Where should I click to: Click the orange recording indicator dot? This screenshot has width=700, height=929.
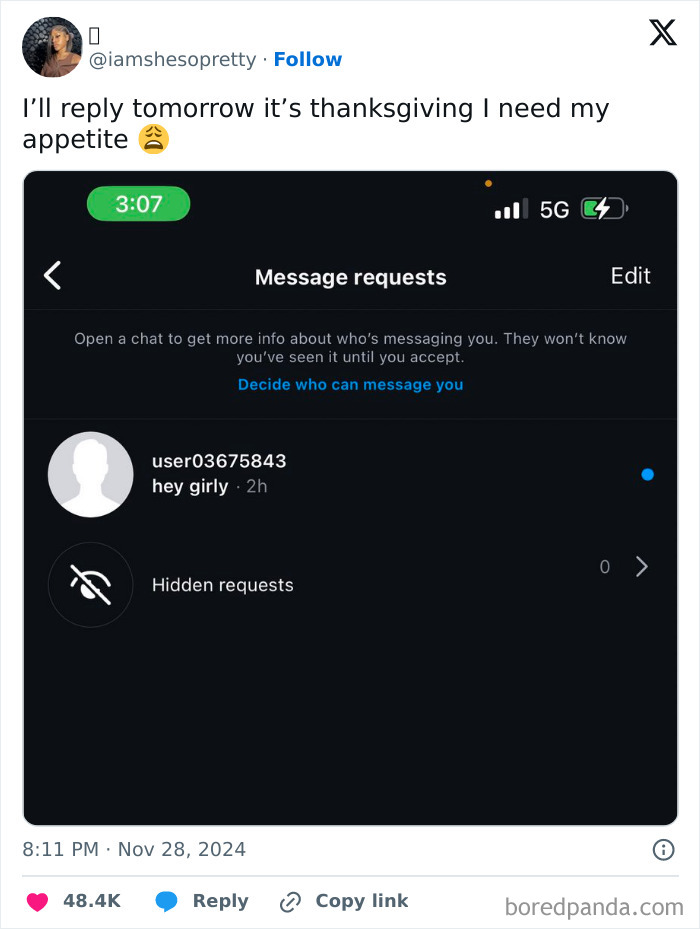pyautogui.click(x=488, y=182)
